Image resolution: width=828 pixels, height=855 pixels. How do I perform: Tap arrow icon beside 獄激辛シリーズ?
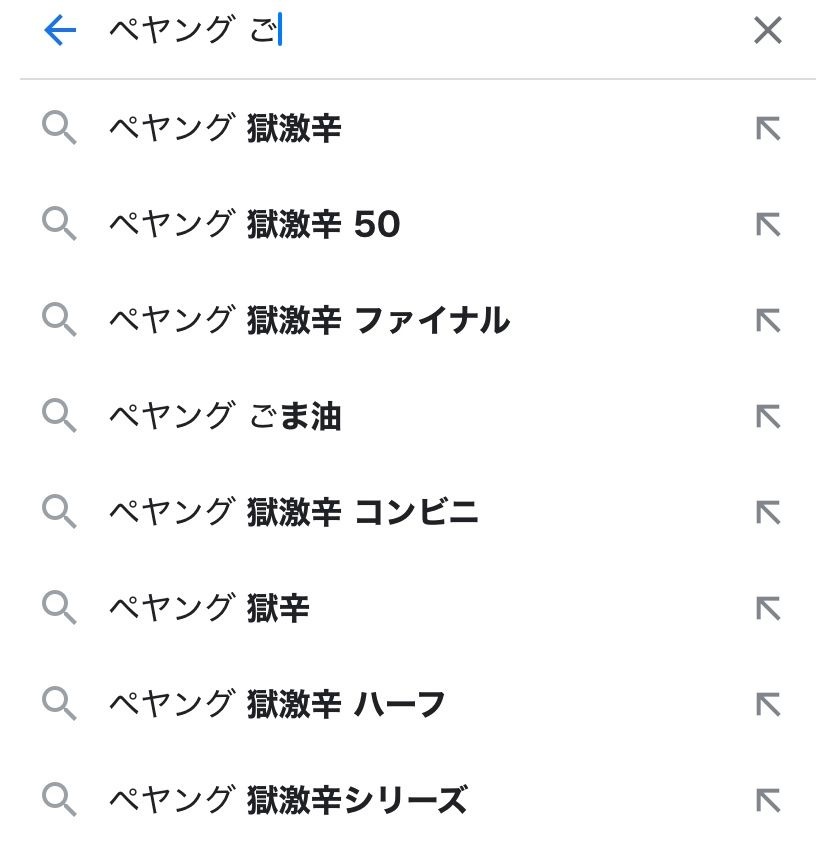pos(767,800)
